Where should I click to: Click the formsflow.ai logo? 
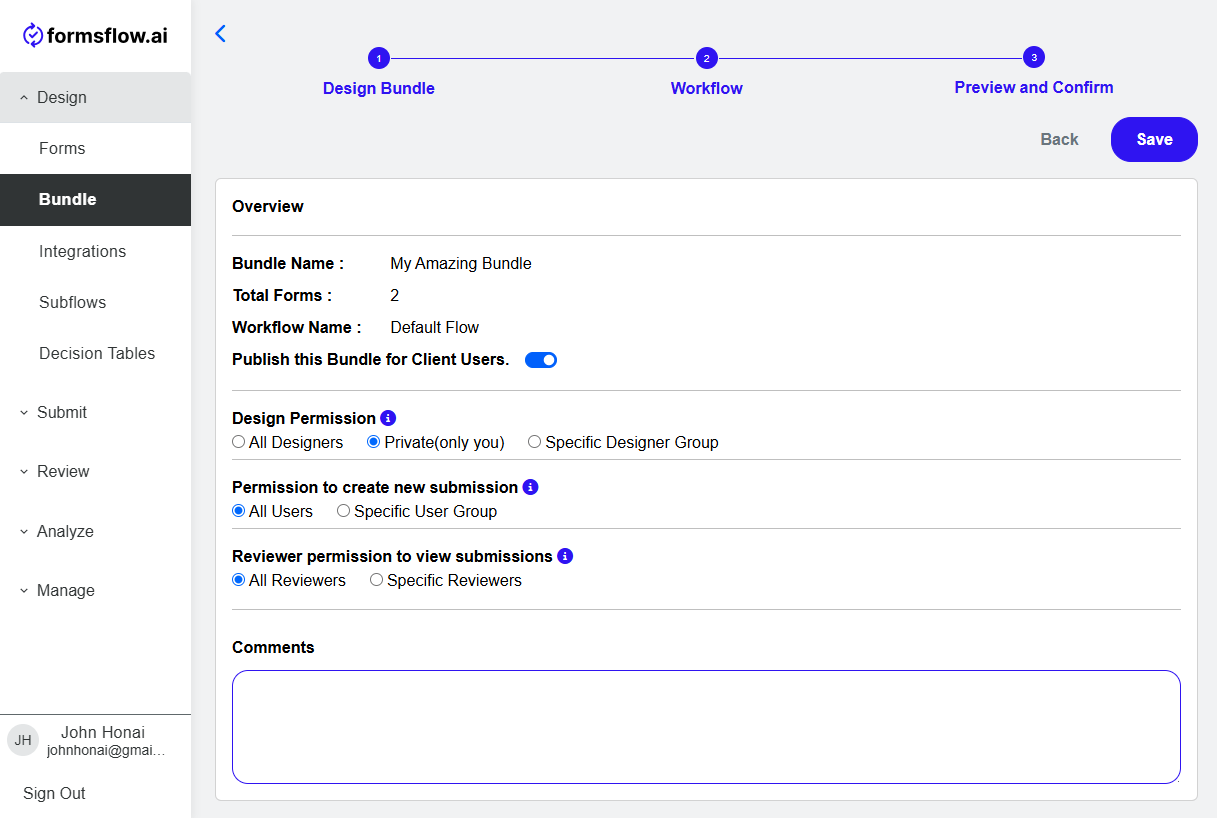(95, 36)
